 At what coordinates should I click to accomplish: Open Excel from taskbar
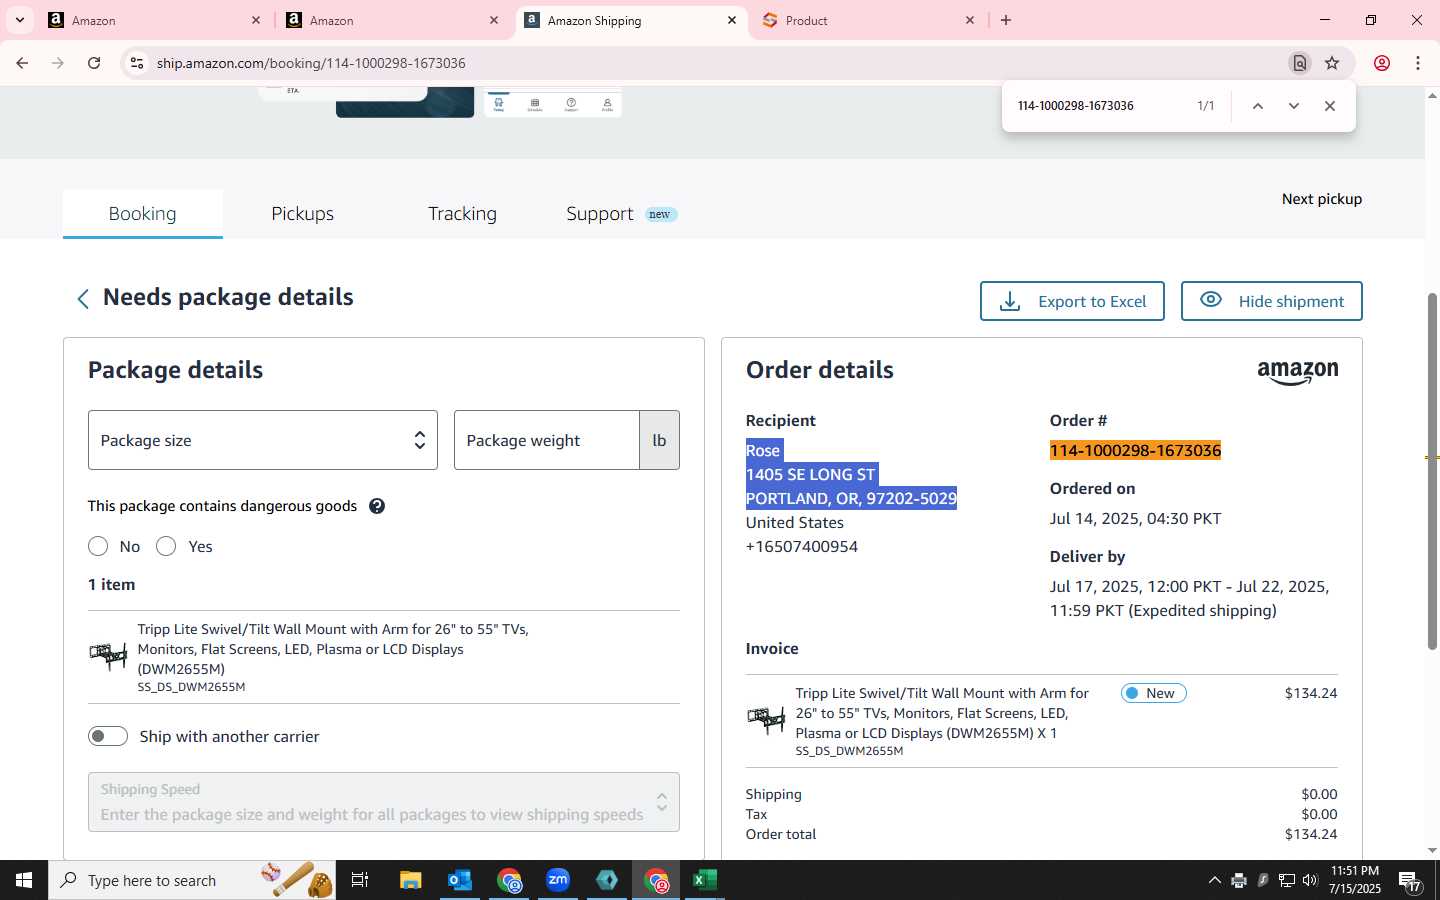[705, 880]
